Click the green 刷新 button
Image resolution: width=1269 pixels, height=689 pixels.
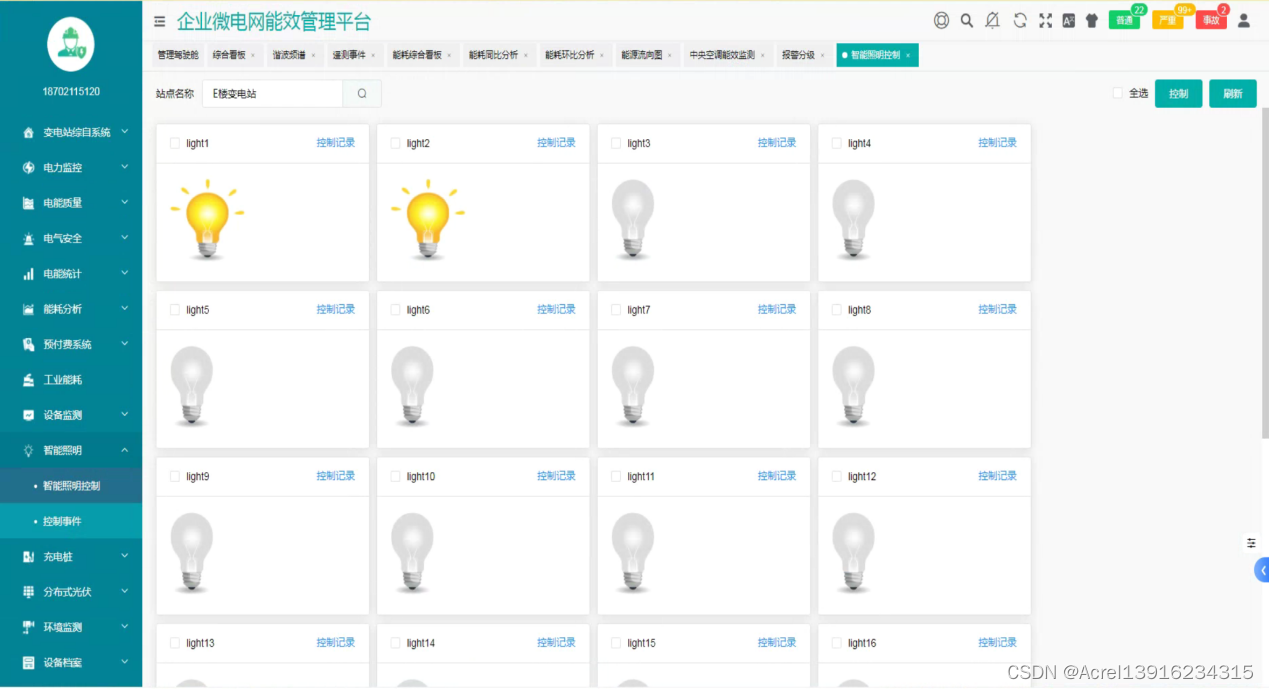pos(1233,94)
